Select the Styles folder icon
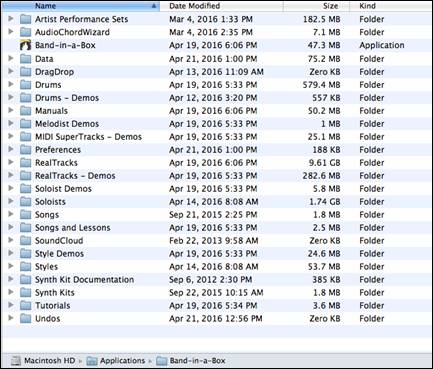The height and width of the screenshot is (369, 433). [25, 267]
